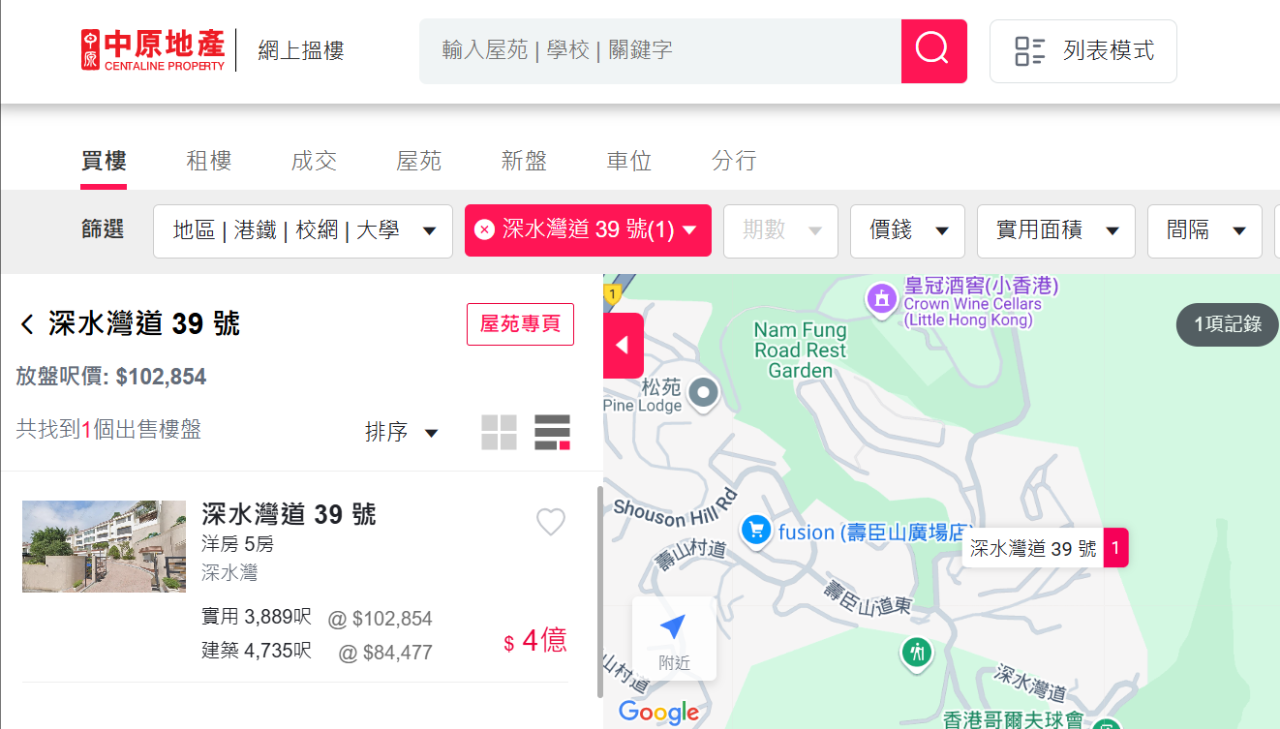Click the fusion supermarket map pin
The width and height of the screenshot is (1280, 729).
[x=755, y=530]
